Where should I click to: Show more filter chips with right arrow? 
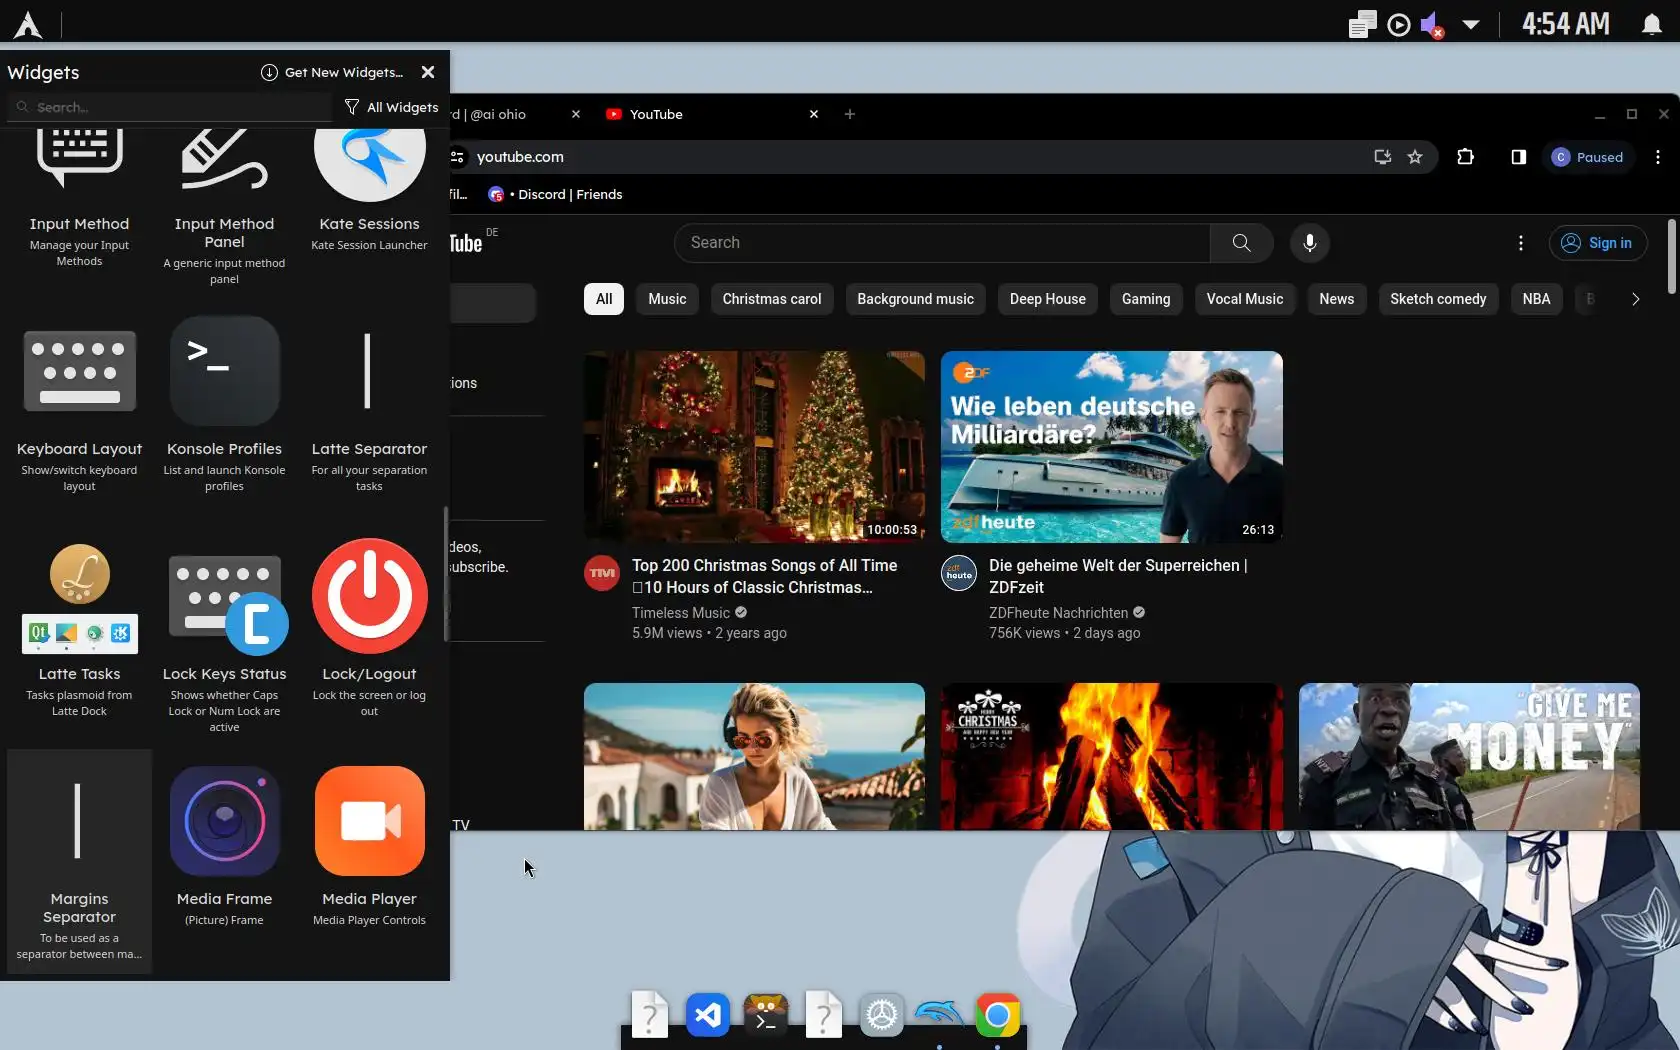(1635, 299)
